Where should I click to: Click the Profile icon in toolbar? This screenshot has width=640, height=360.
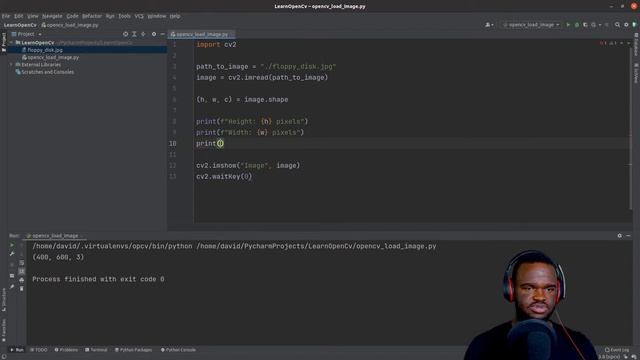tap(594, 25)
